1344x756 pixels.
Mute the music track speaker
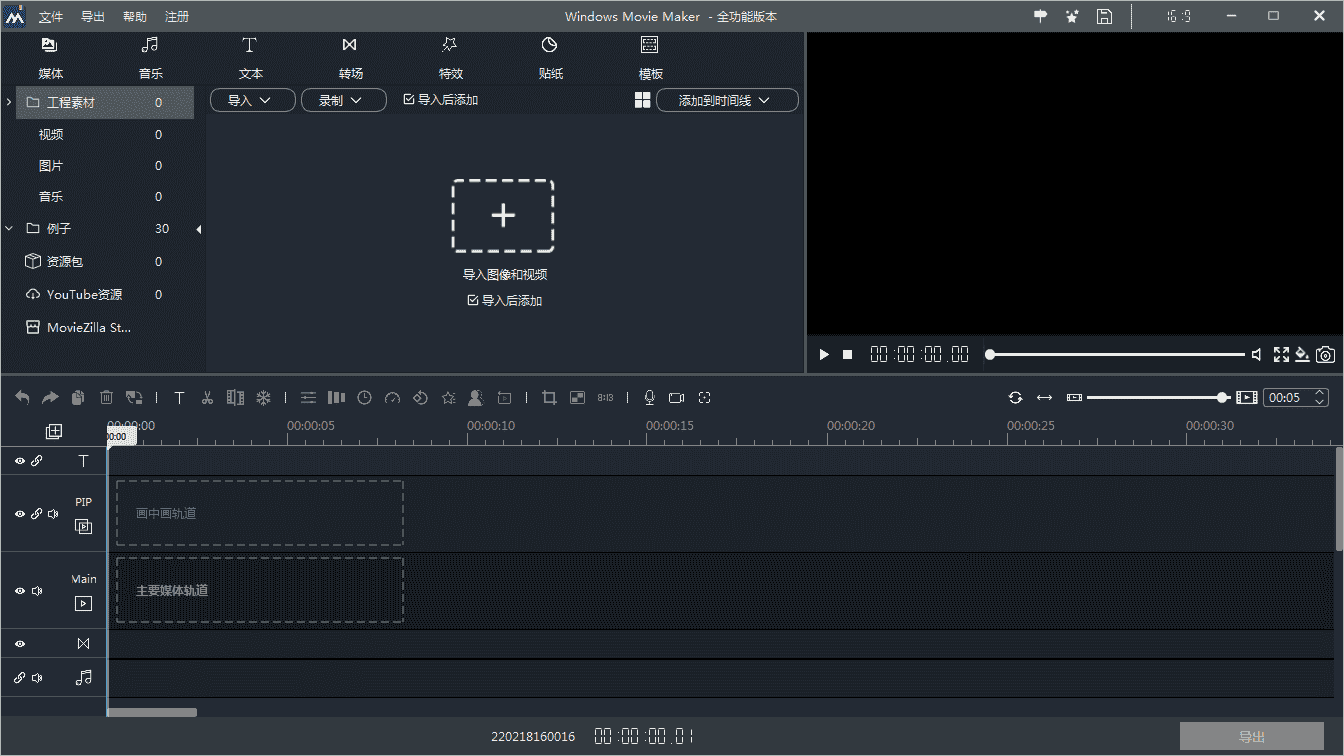tap(37, 678)
